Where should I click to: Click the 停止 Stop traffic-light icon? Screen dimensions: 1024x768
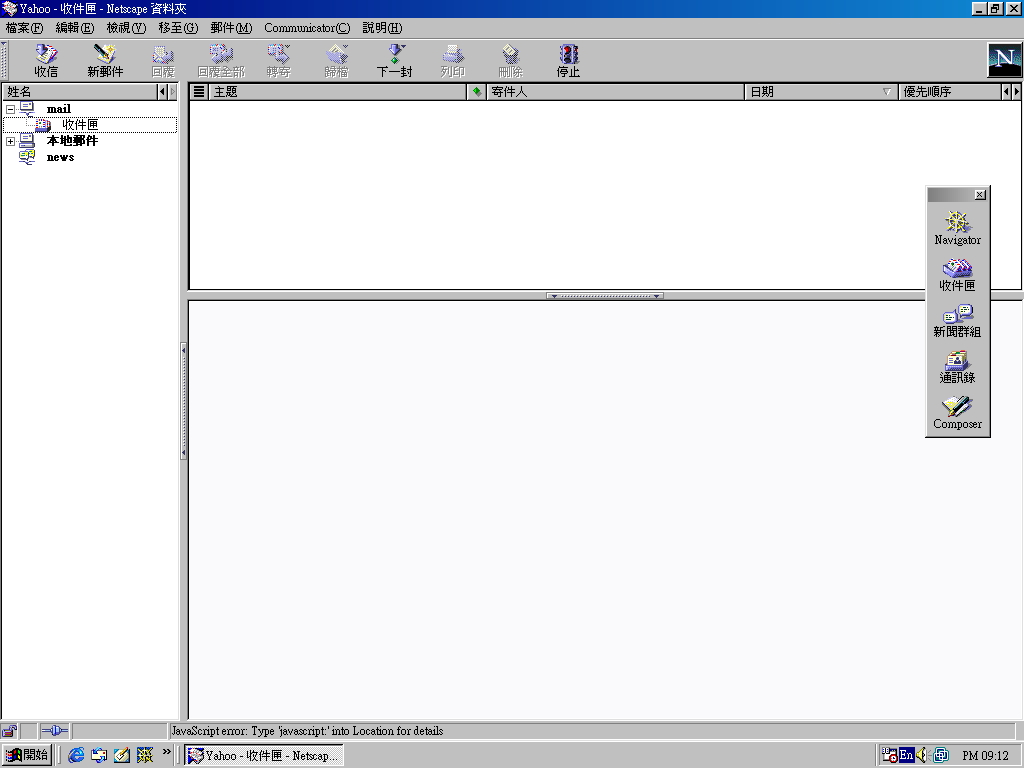pos(568,61)
